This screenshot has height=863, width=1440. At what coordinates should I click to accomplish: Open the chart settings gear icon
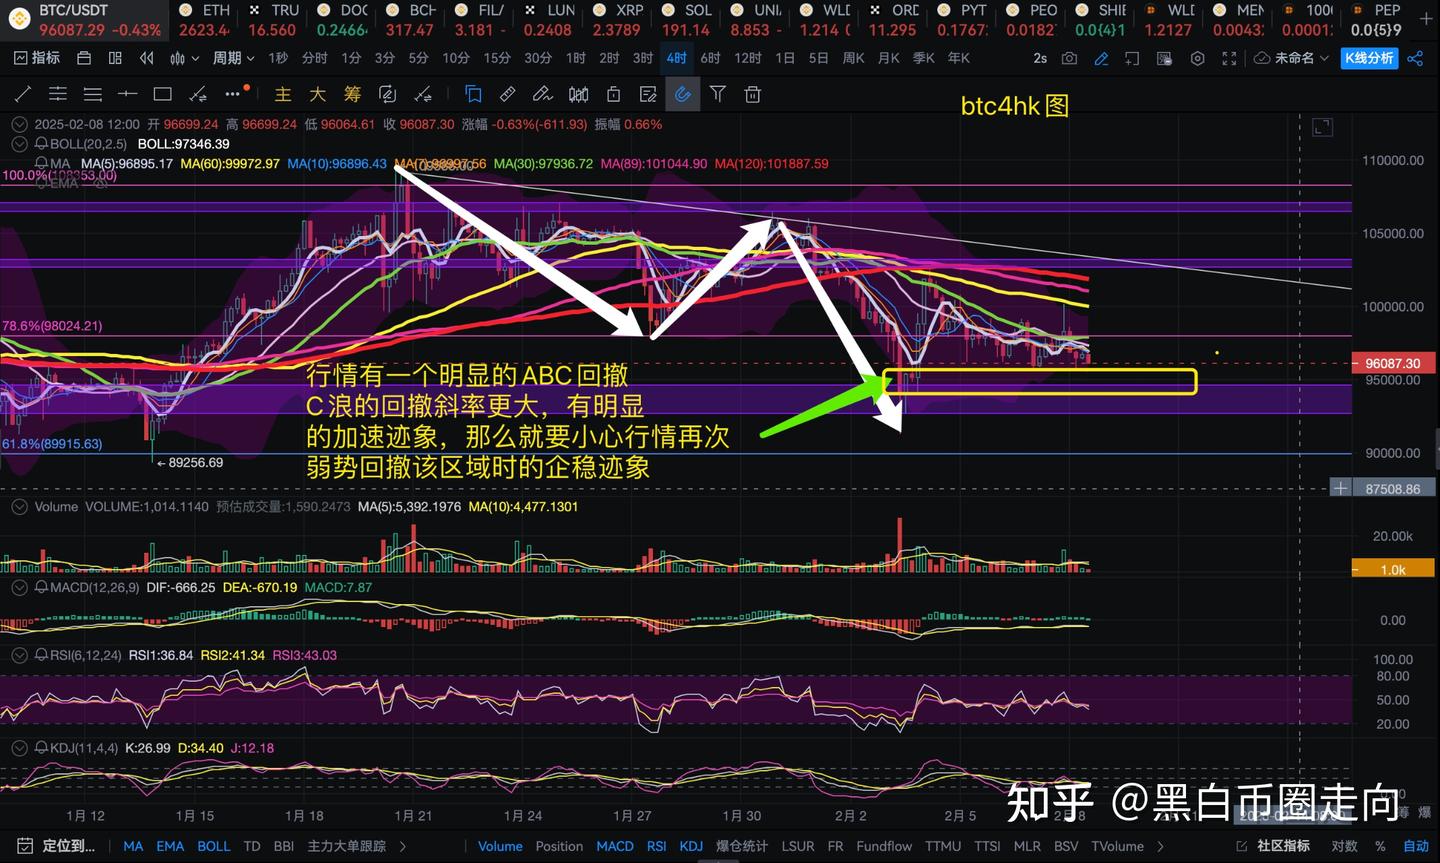coord(1198,58)
